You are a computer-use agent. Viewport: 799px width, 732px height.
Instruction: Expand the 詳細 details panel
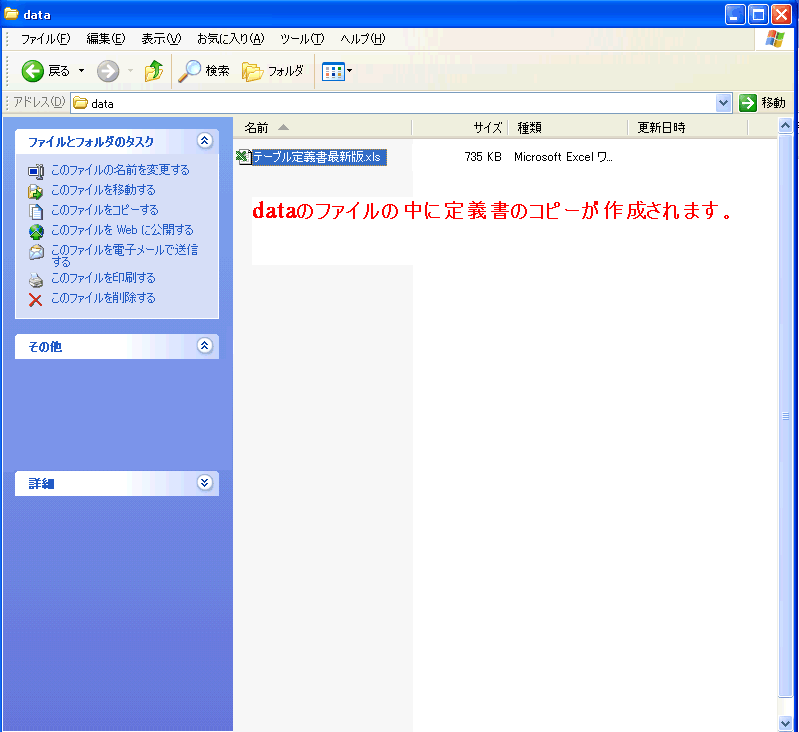coord(205,483)
